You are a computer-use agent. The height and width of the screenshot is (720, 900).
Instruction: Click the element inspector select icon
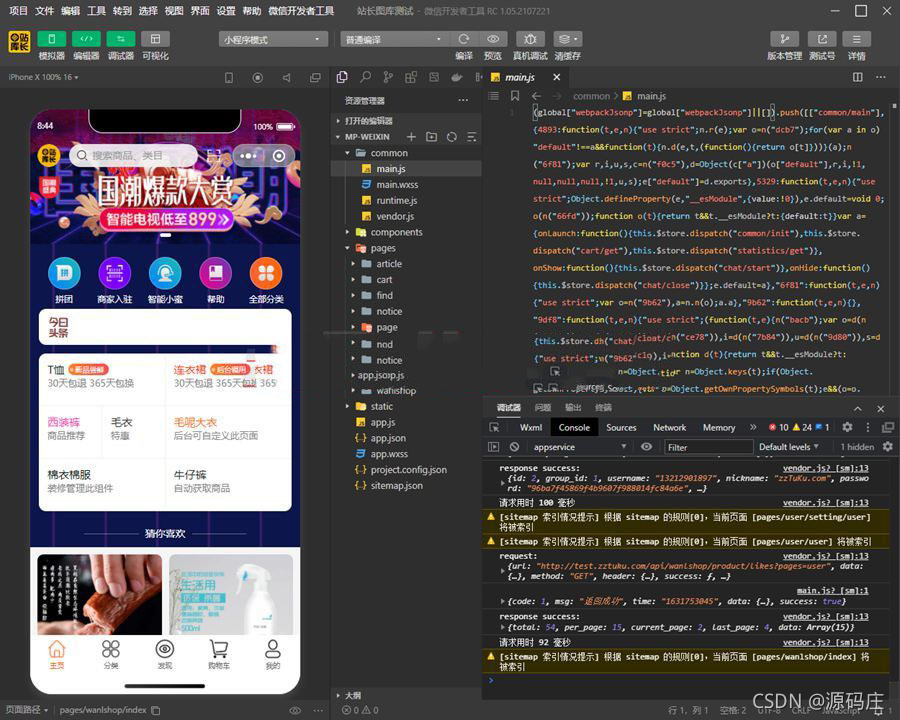(494, 427)
